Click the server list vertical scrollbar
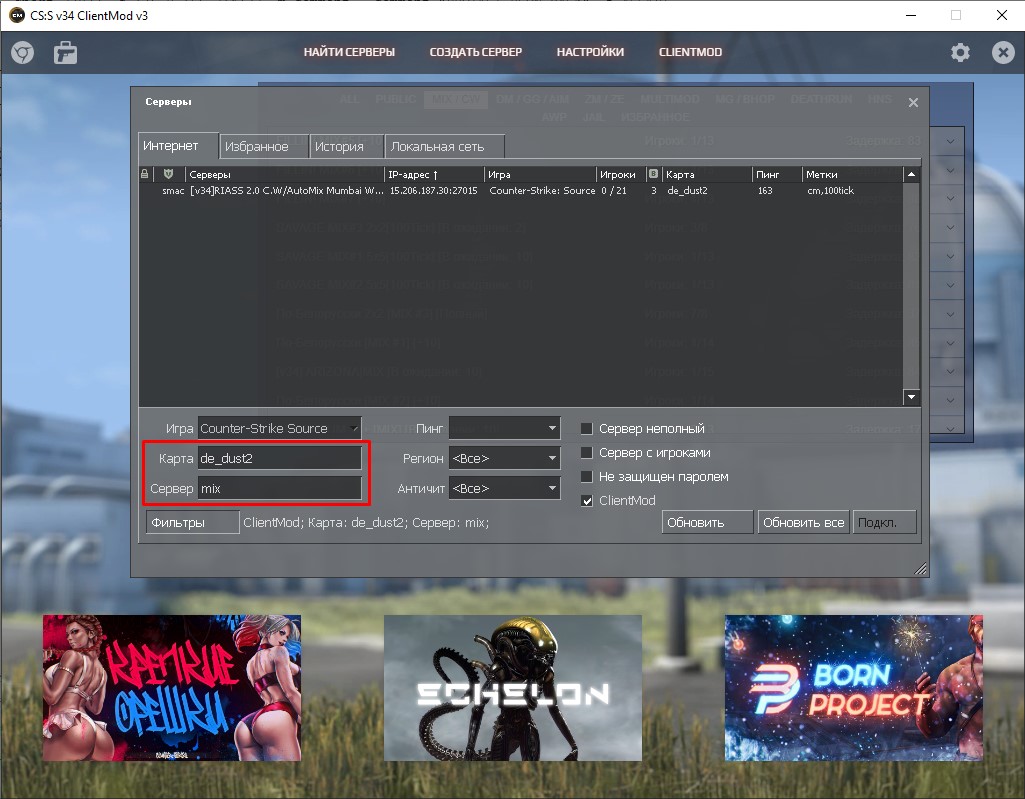 click(910, 285)
